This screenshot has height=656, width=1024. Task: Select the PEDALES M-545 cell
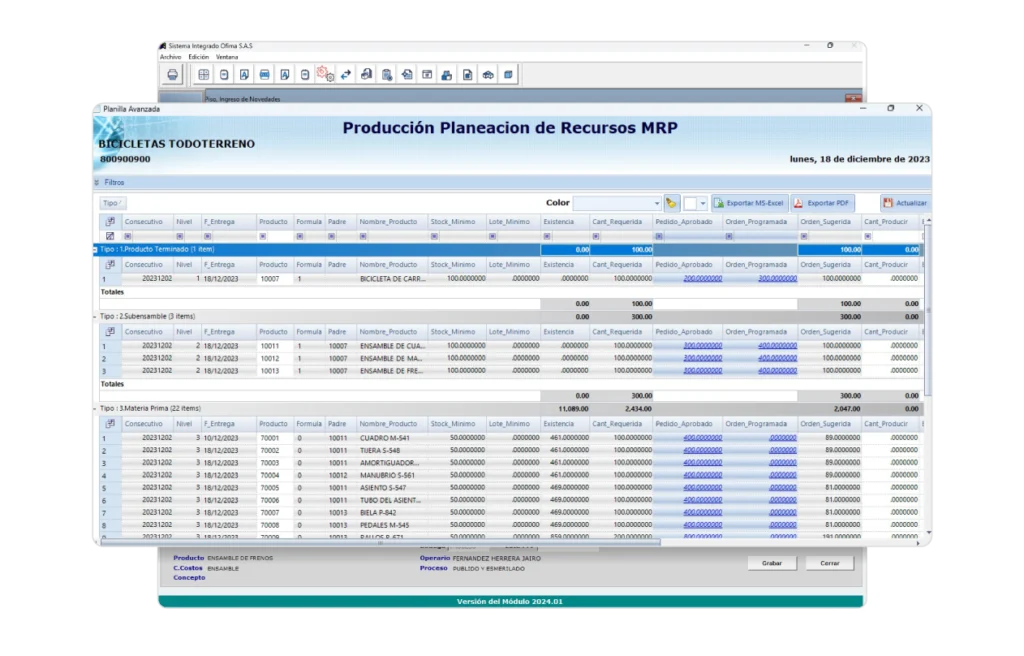[392, 525]
